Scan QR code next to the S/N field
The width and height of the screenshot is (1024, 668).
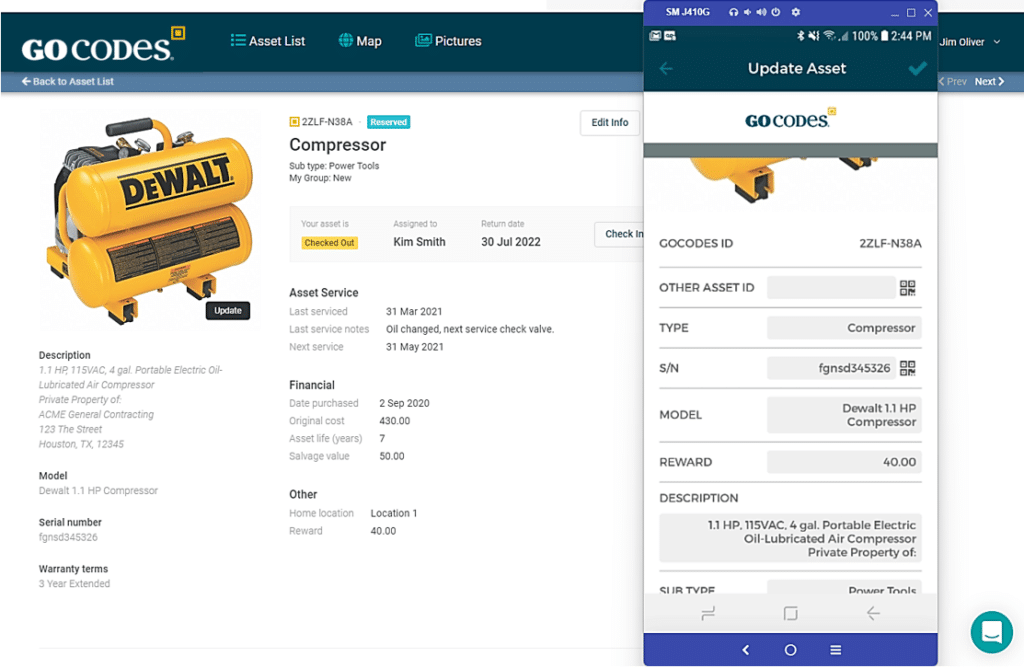(908, 367)
